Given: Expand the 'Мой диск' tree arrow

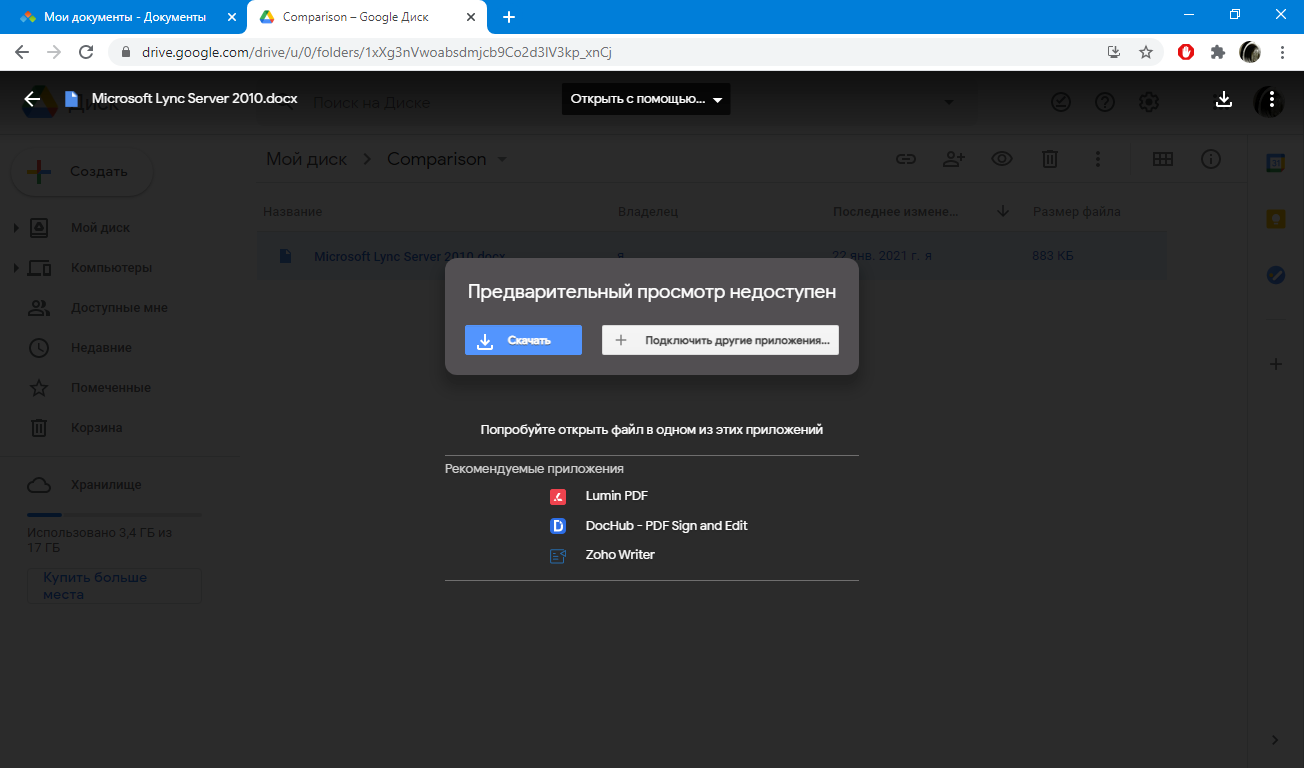Looking at the screenshot, I should point(16,228).
